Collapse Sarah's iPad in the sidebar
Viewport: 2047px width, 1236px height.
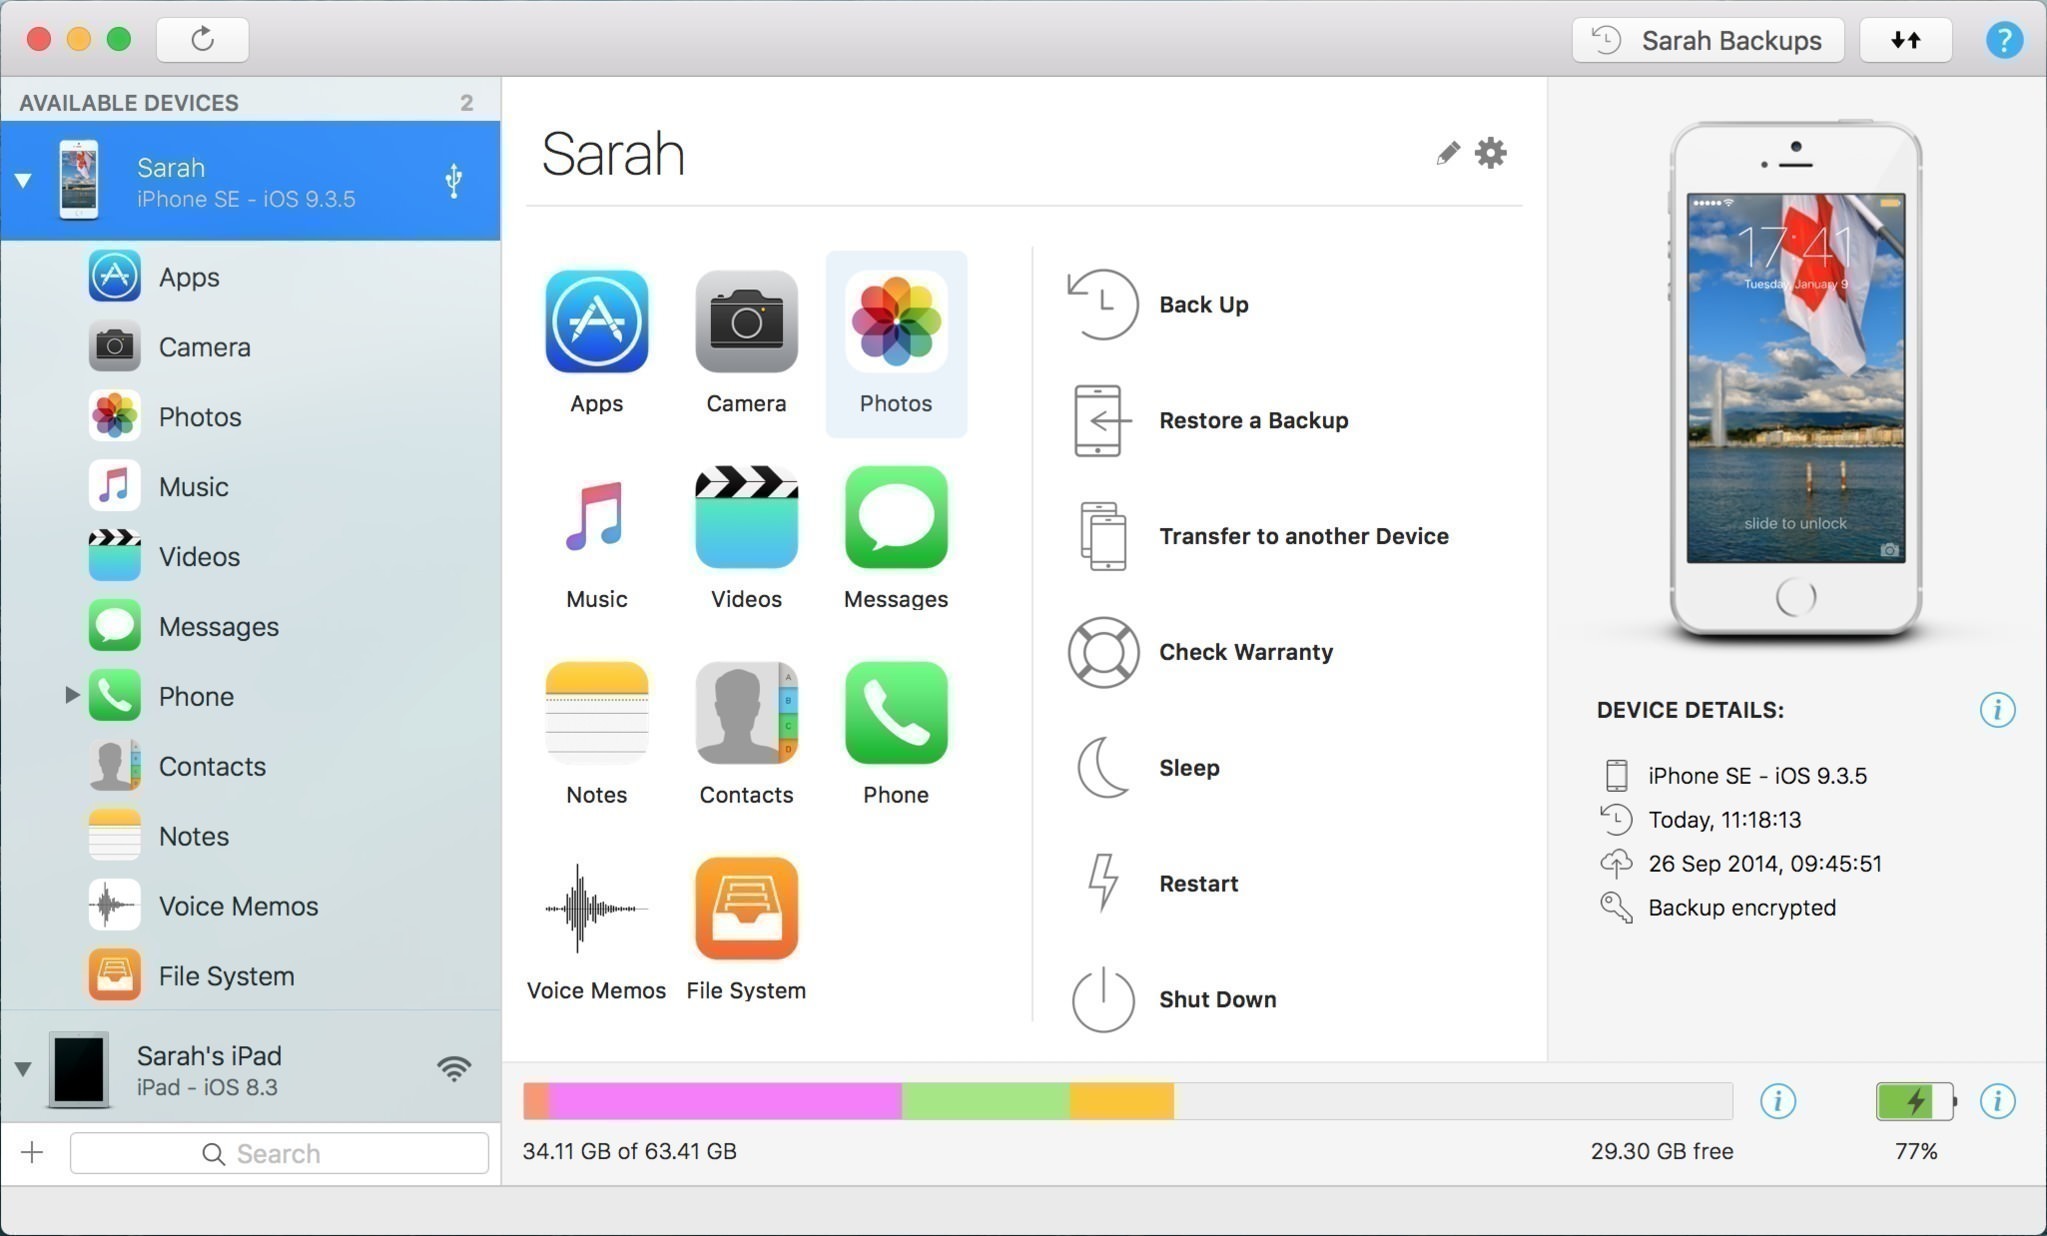pos(23,1068)
